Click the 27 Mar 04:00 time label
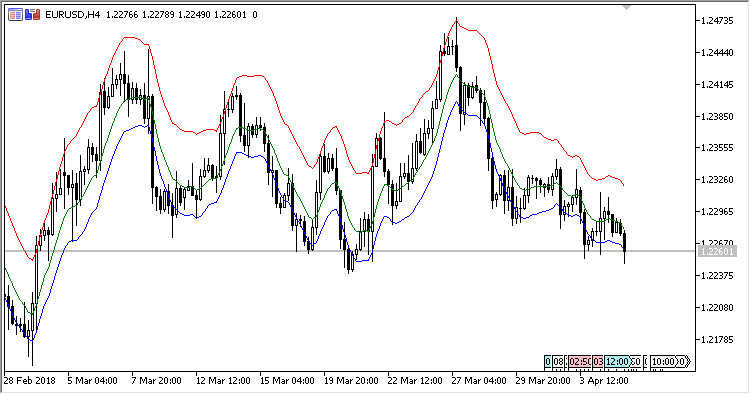 pos(479,381)
